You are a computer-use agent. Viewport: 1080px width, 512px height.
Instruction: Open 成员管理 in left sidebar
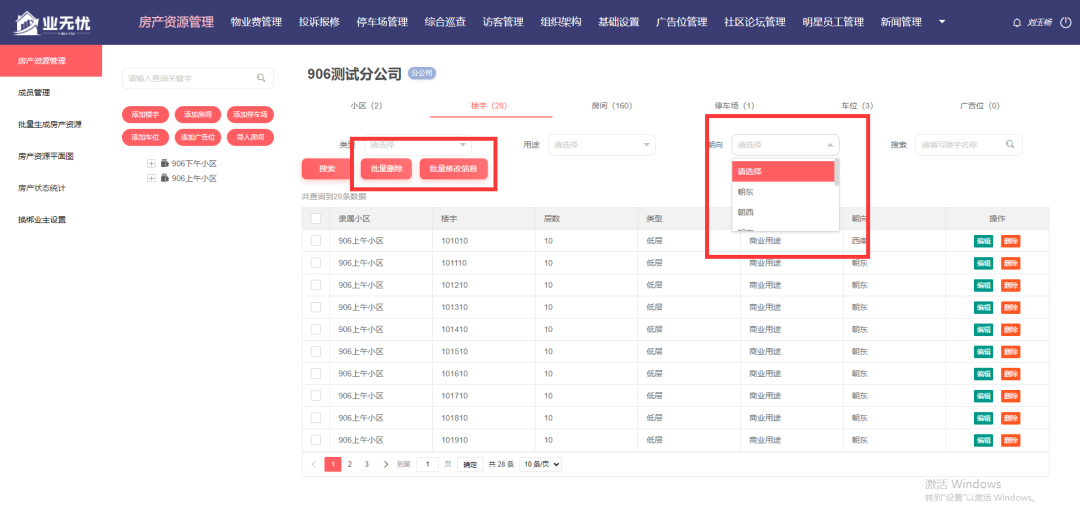[34, 93]
